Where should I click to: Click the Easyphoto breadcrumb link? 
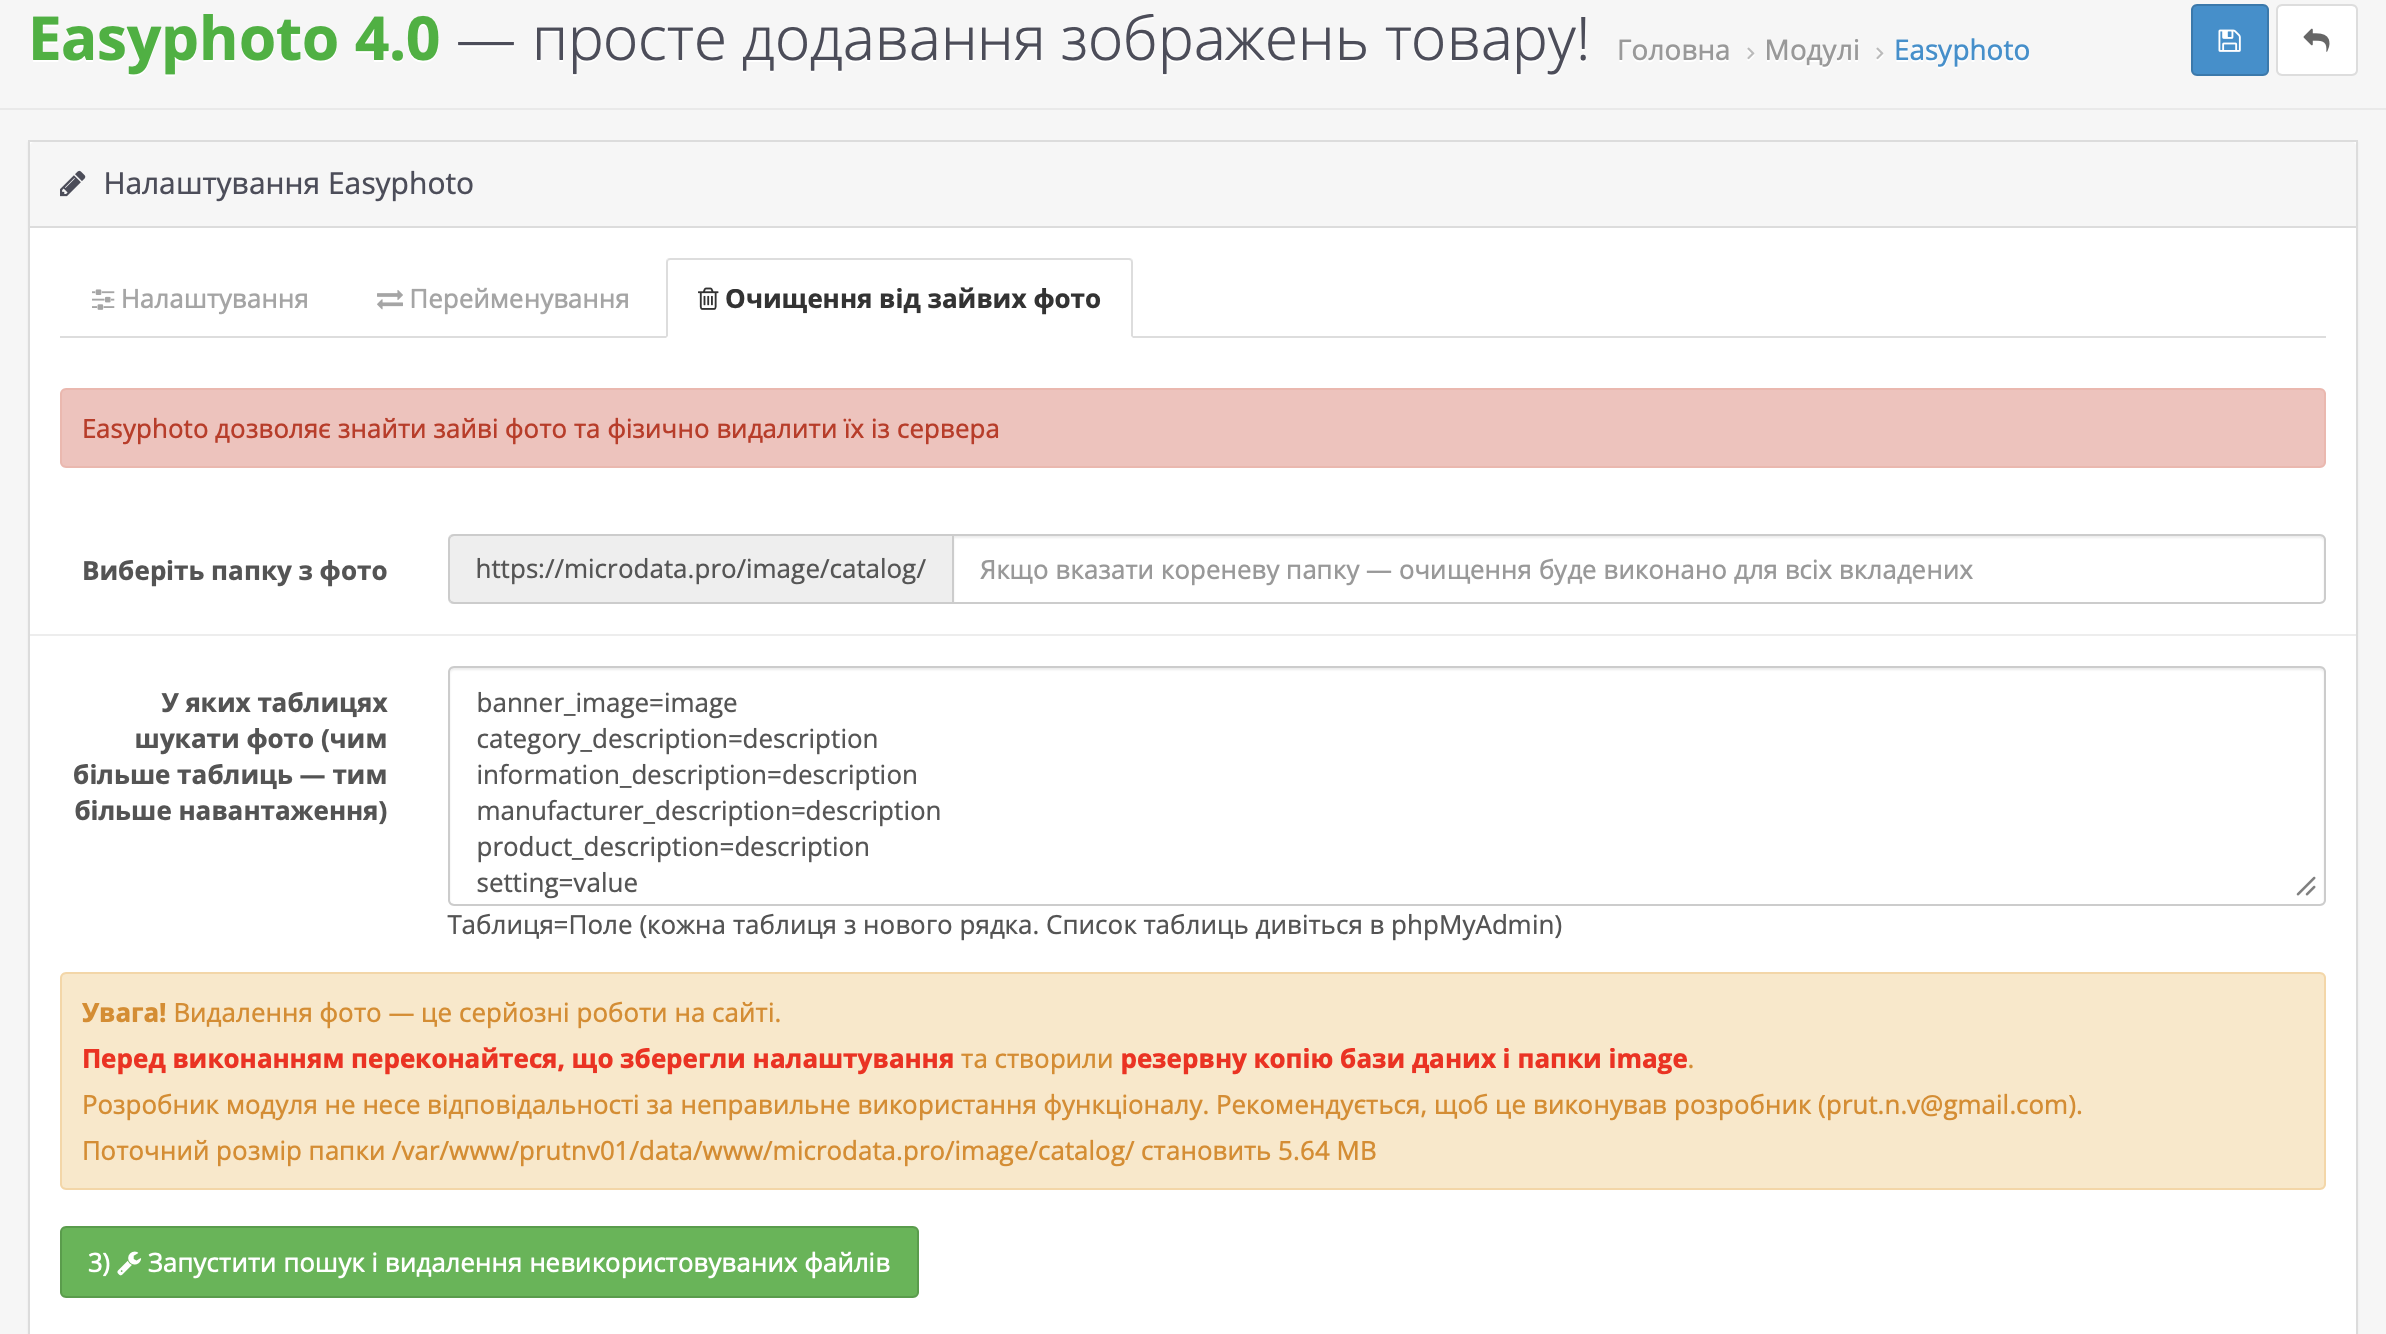(1961, 50)
